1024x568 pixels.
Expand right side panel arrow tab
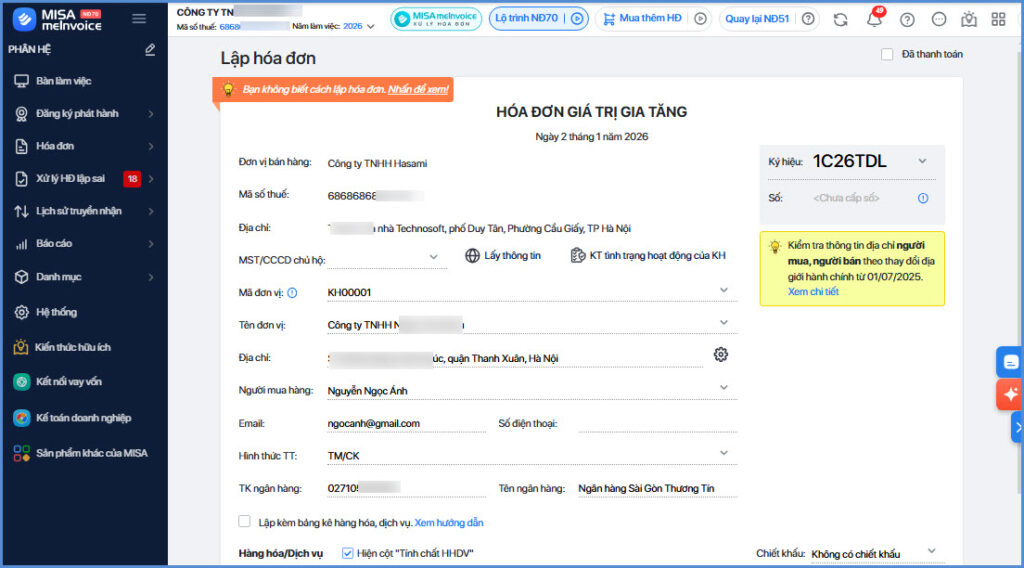tap(1017, 428)
